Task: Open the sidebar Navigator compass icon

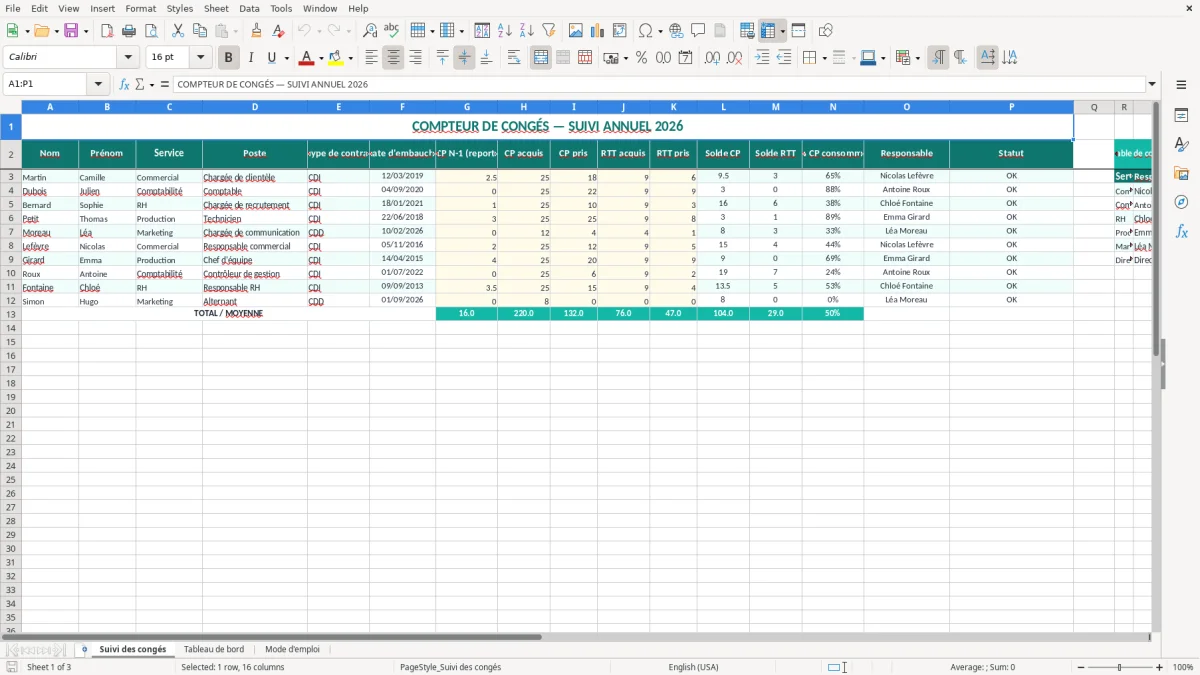Action: 1181,202
